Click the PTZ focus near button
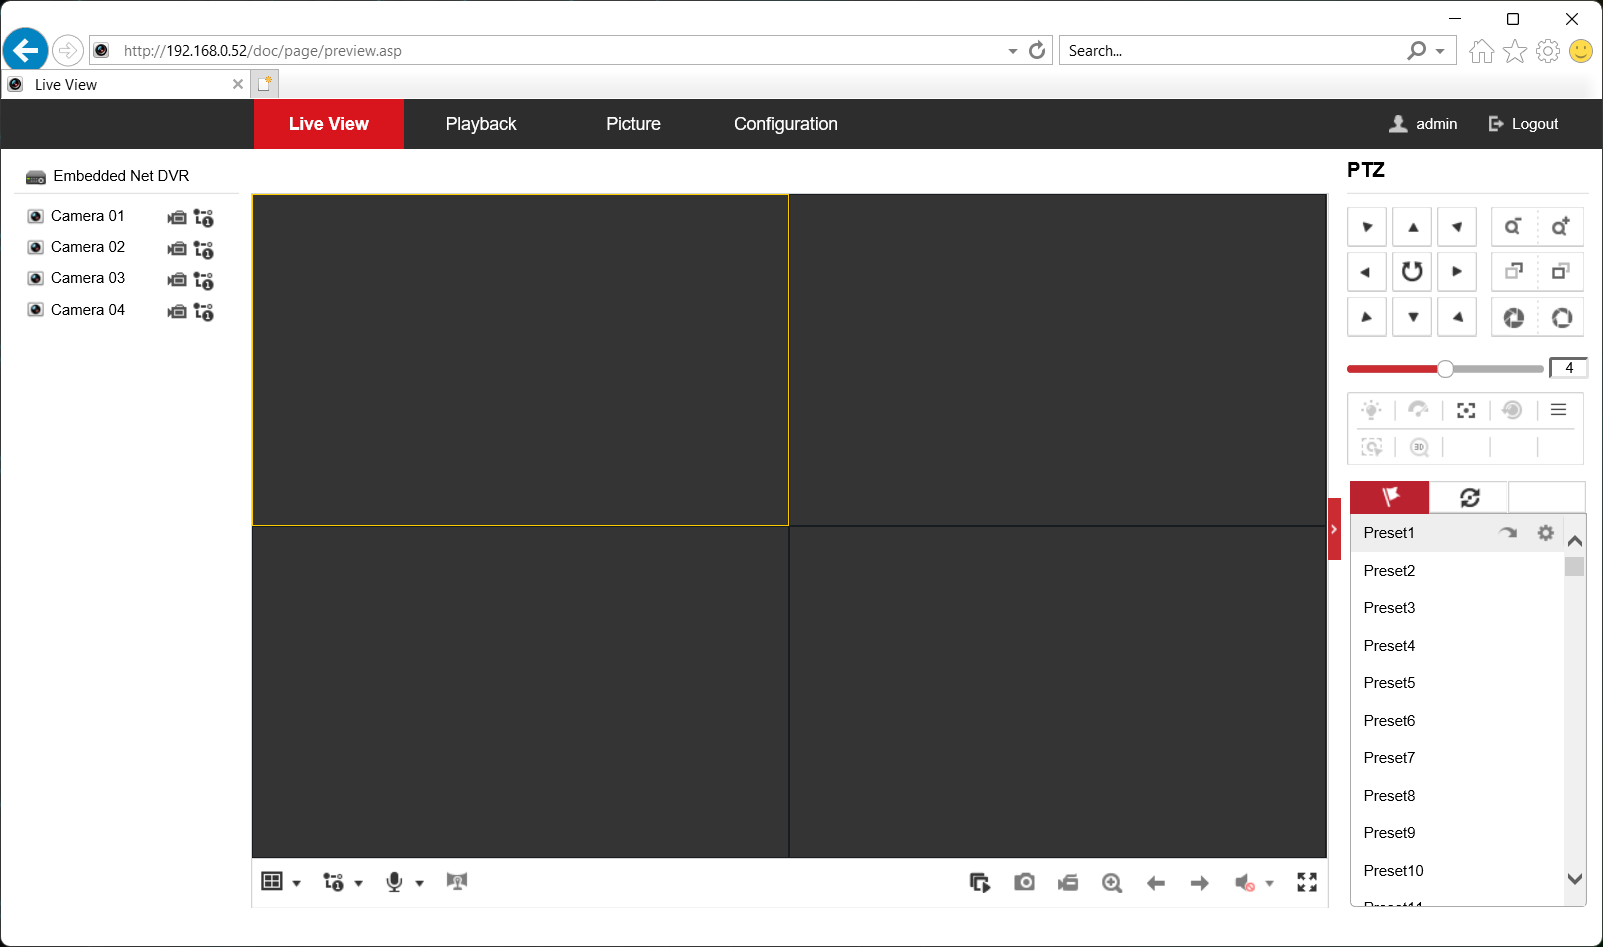The image size is (1603, 947). [1513, 272]
